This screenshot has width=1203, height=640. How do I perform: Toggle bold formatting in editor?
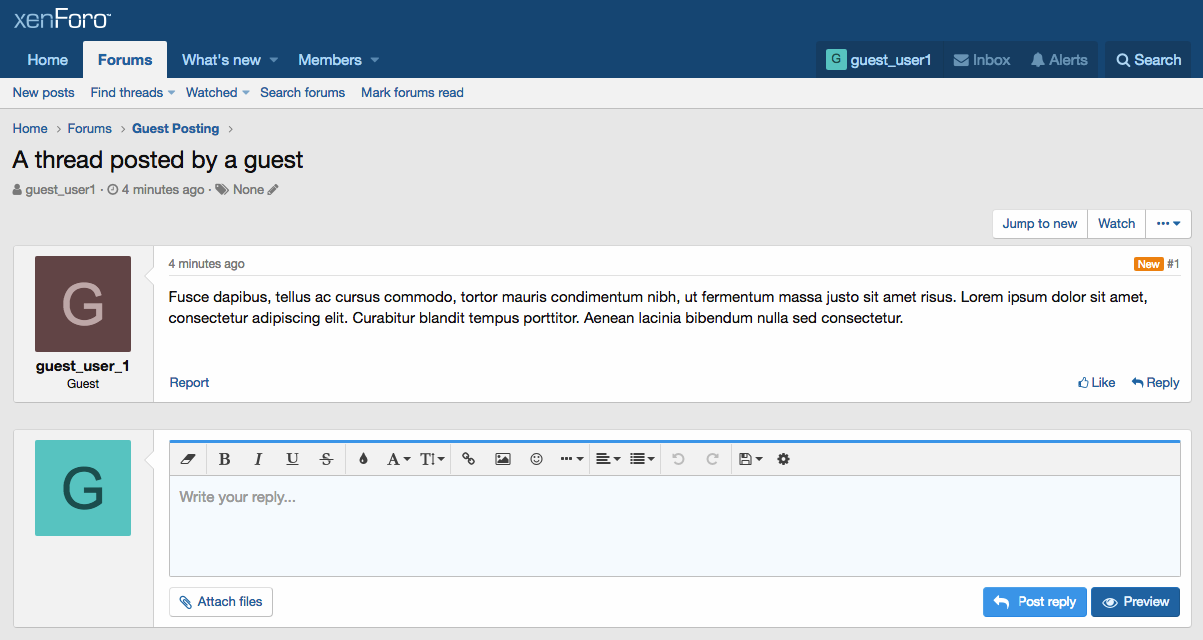(224, 459)
